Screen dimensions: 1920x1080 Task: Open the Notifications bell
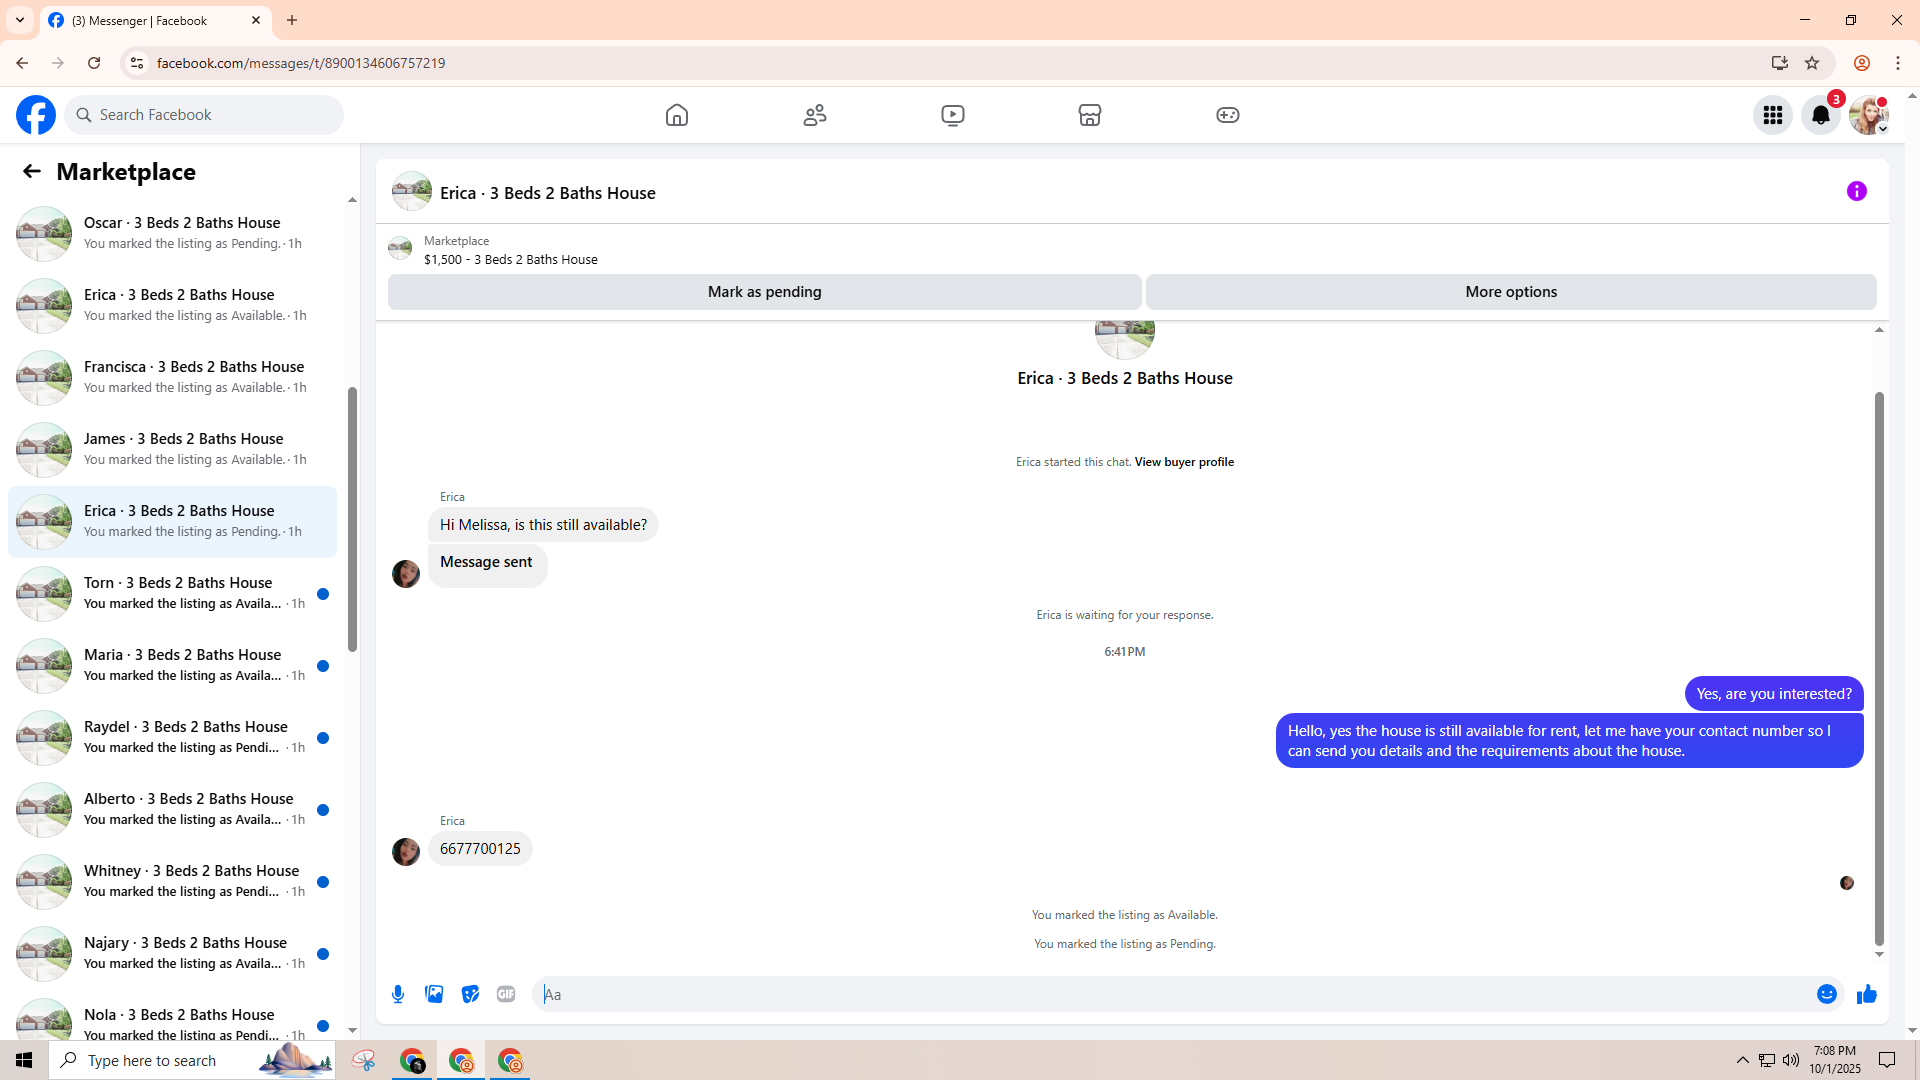[x=1821, y=115]
